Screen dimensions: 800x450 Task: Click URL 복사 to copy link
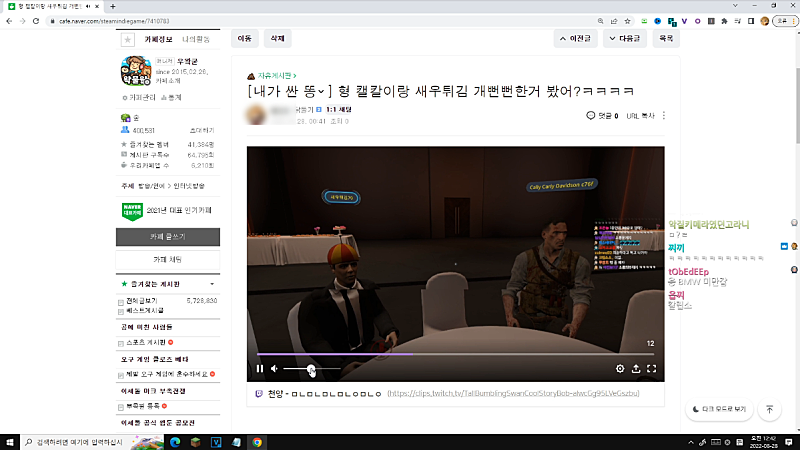pos(640,116)
